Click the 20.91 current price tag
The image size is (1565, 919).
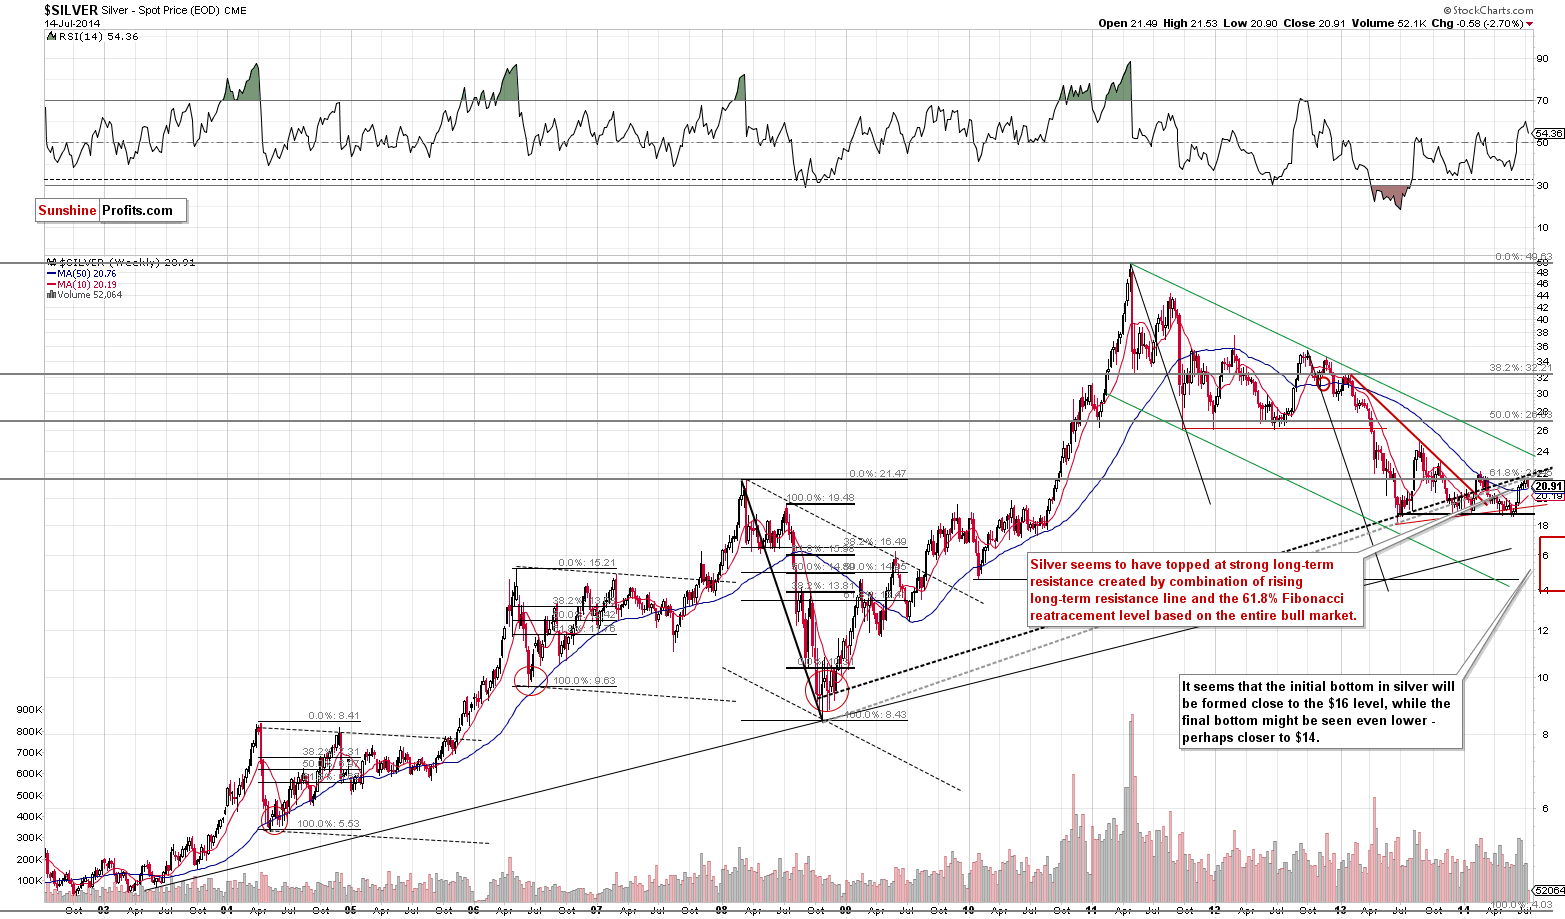coord(1548,486)
